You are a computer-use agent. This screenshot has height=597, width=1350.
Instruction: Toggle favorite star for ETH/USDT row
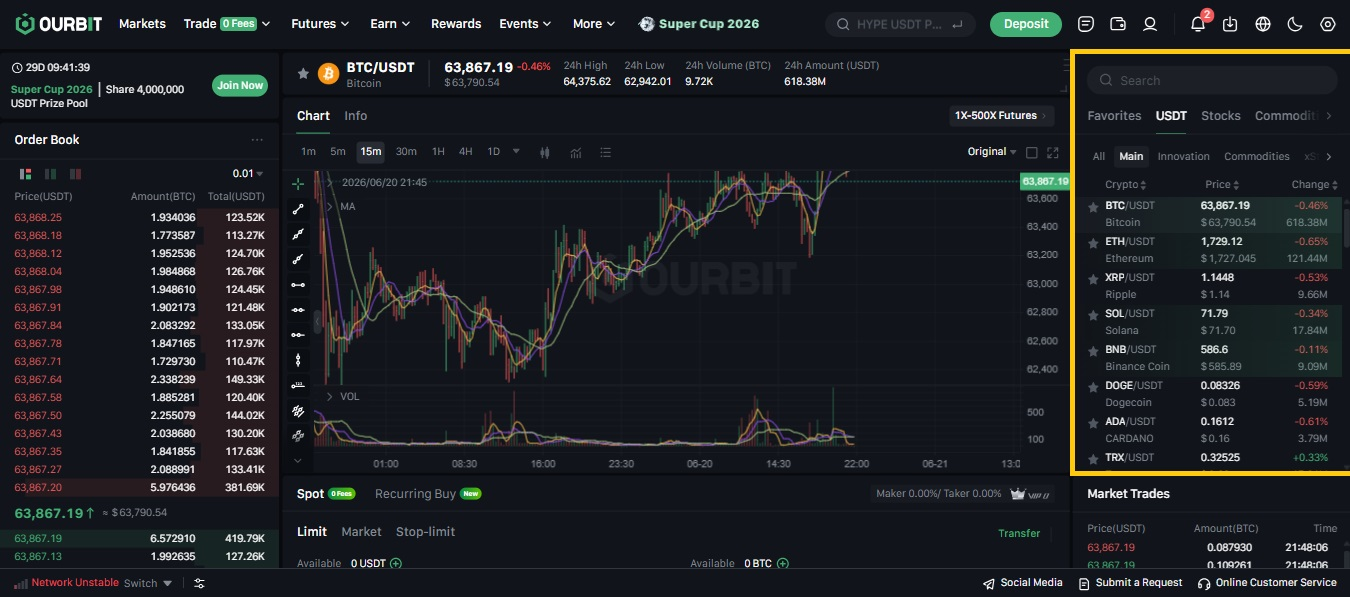click(1093, 243)
